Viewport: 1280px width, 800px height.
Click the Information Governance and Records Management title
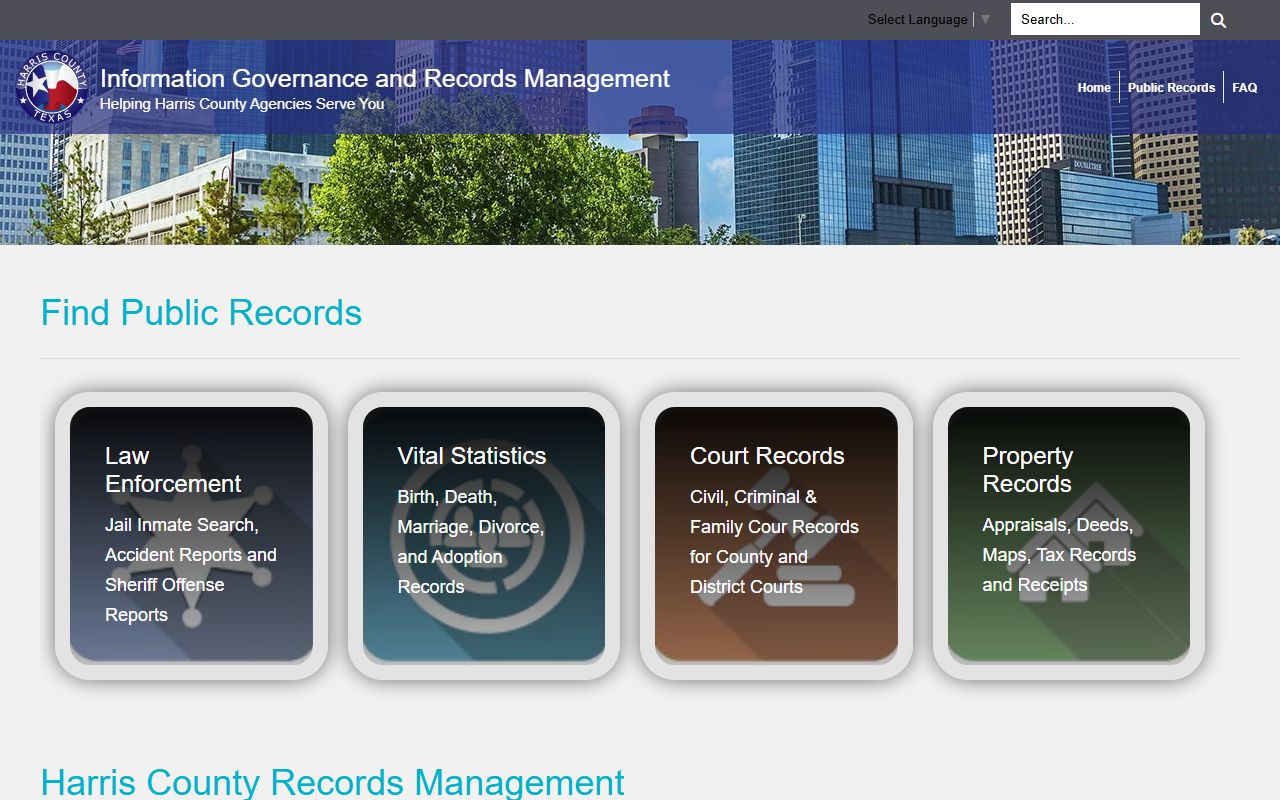(x=385, y=78)
